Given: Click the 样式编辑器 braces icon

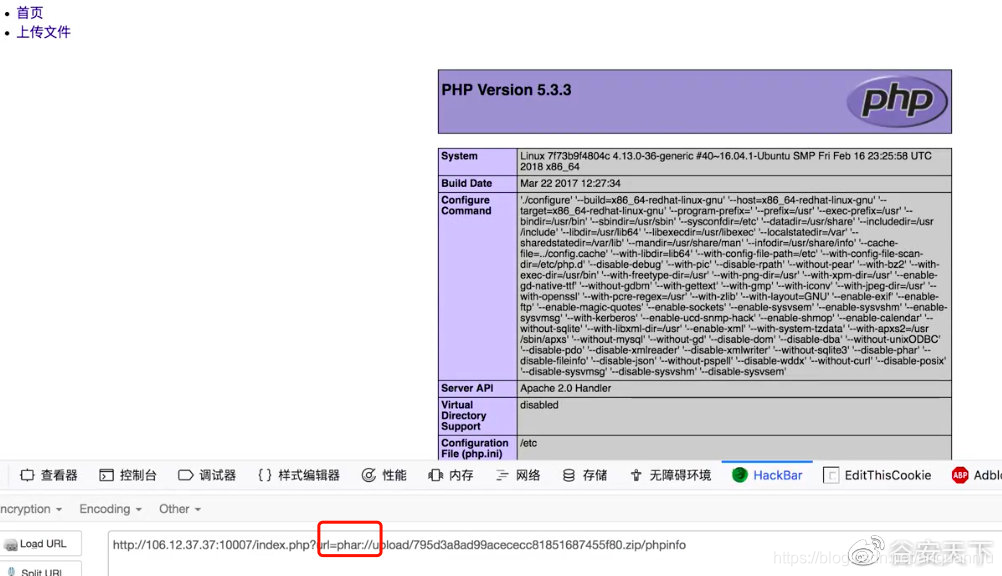Looking at the screenshot, I should [x=265, y=475].
